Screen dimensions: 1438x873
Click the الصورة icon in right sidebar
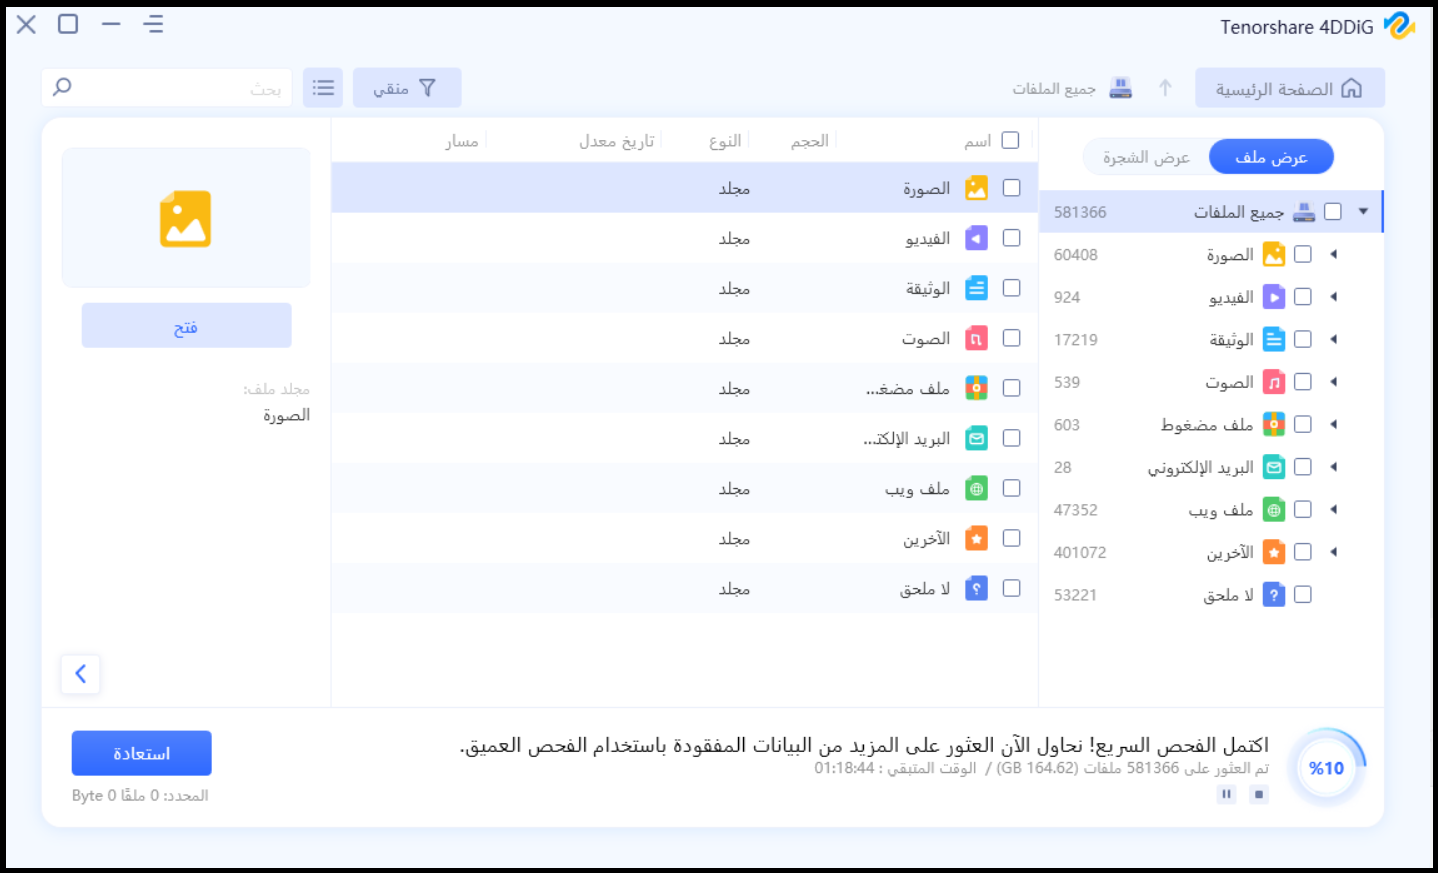(1274, 254)
